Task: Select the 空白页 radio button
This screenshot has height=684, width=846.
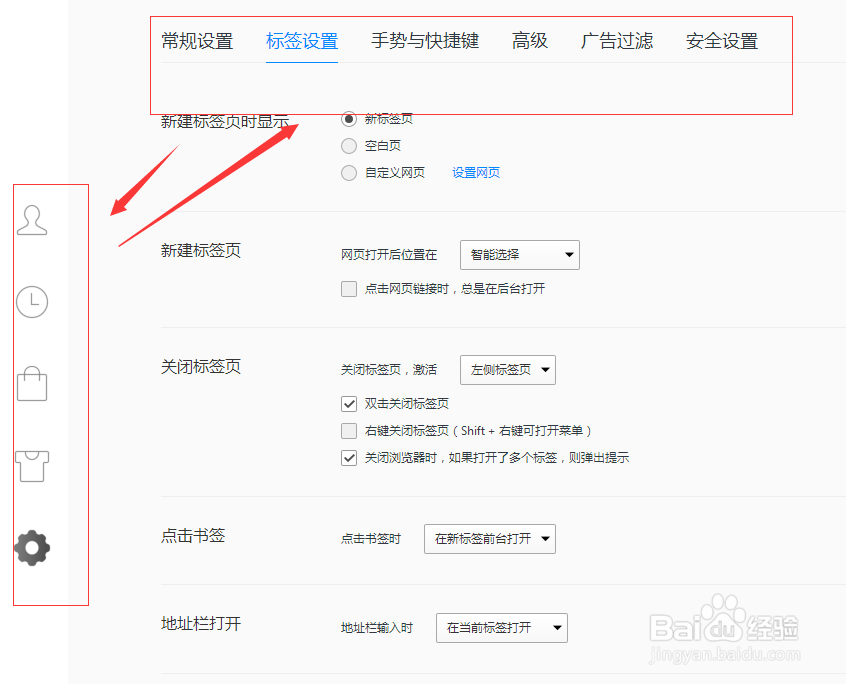Action: point(348,145)
